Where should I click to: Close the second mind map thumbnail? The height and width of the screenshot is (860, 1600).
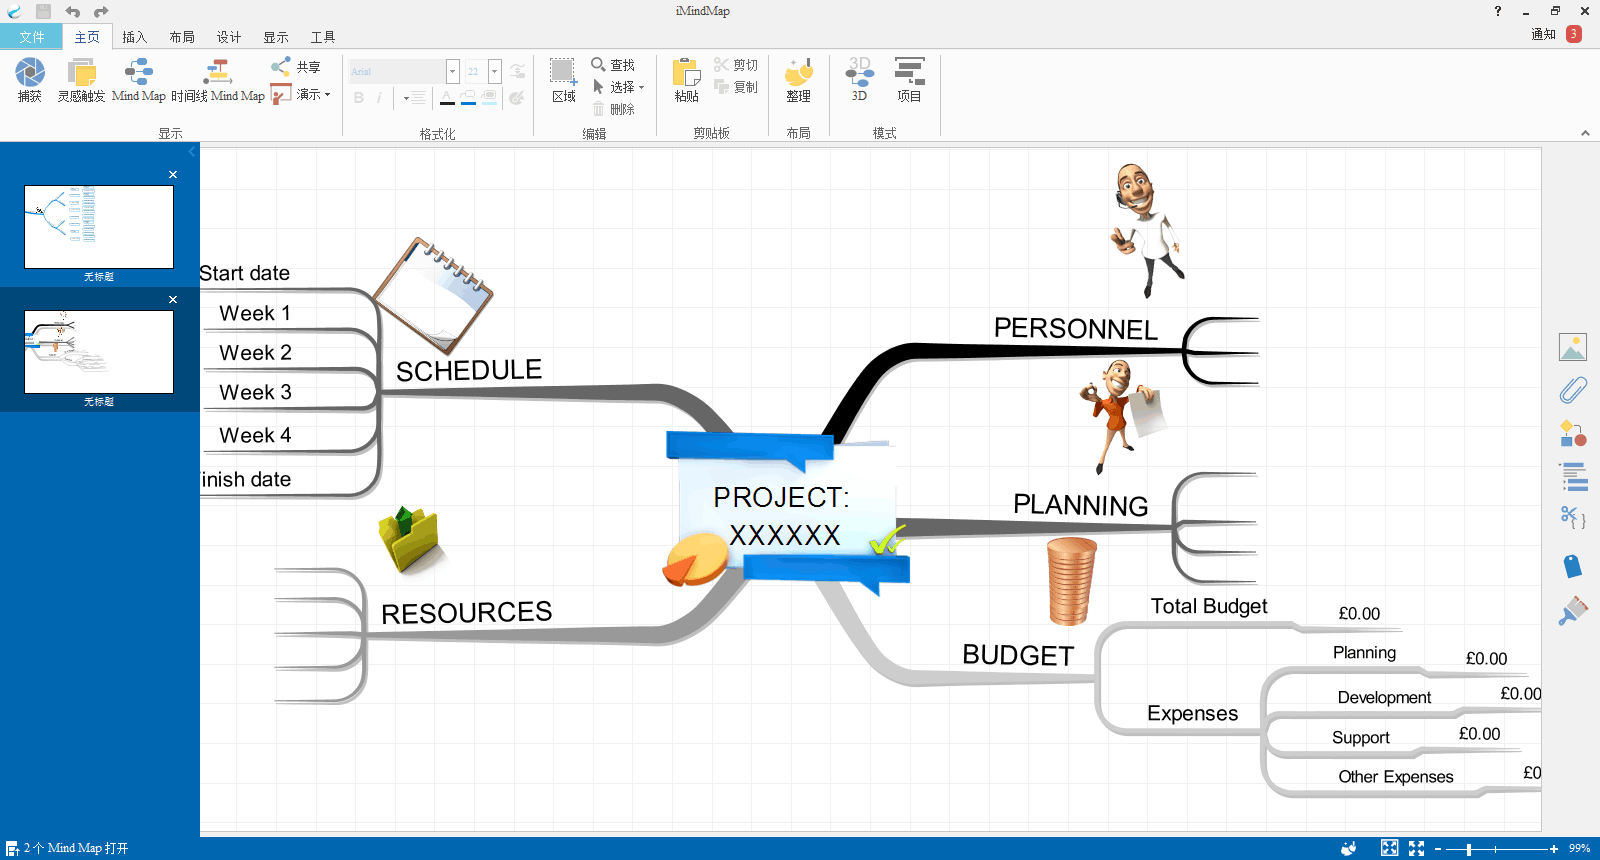coord(173,299)
